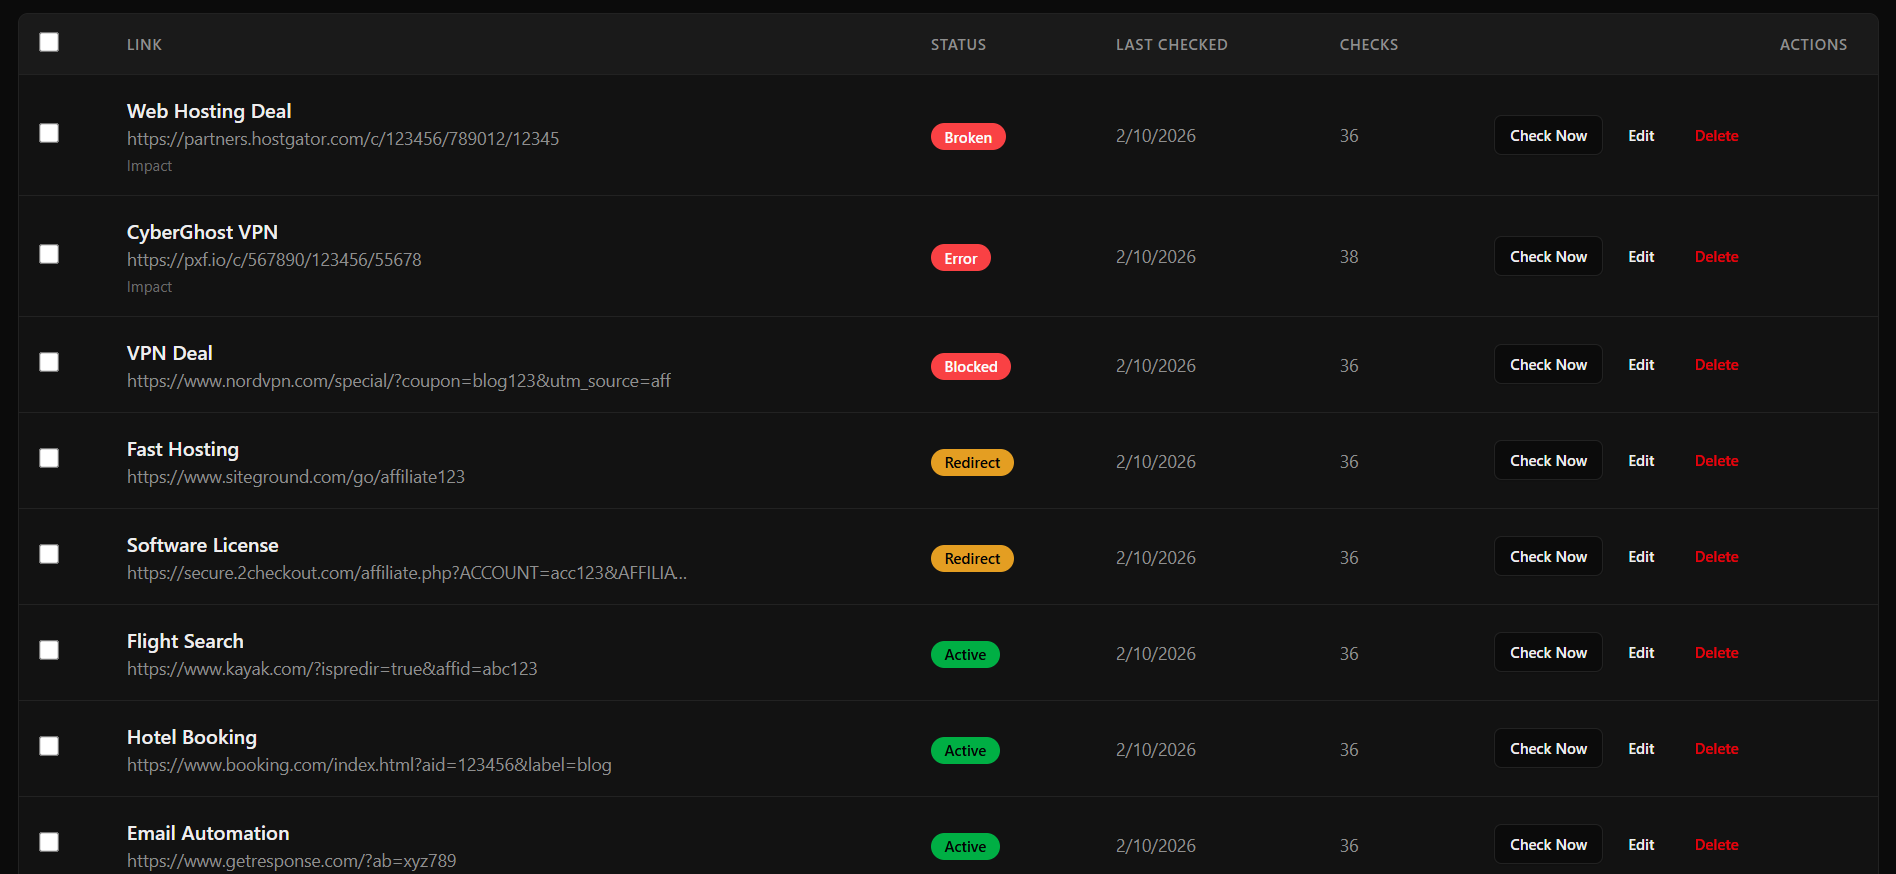Click Redirect badge for Fast Hosting
Viewport: 1896px width, 874px height.
pos(972,462)
